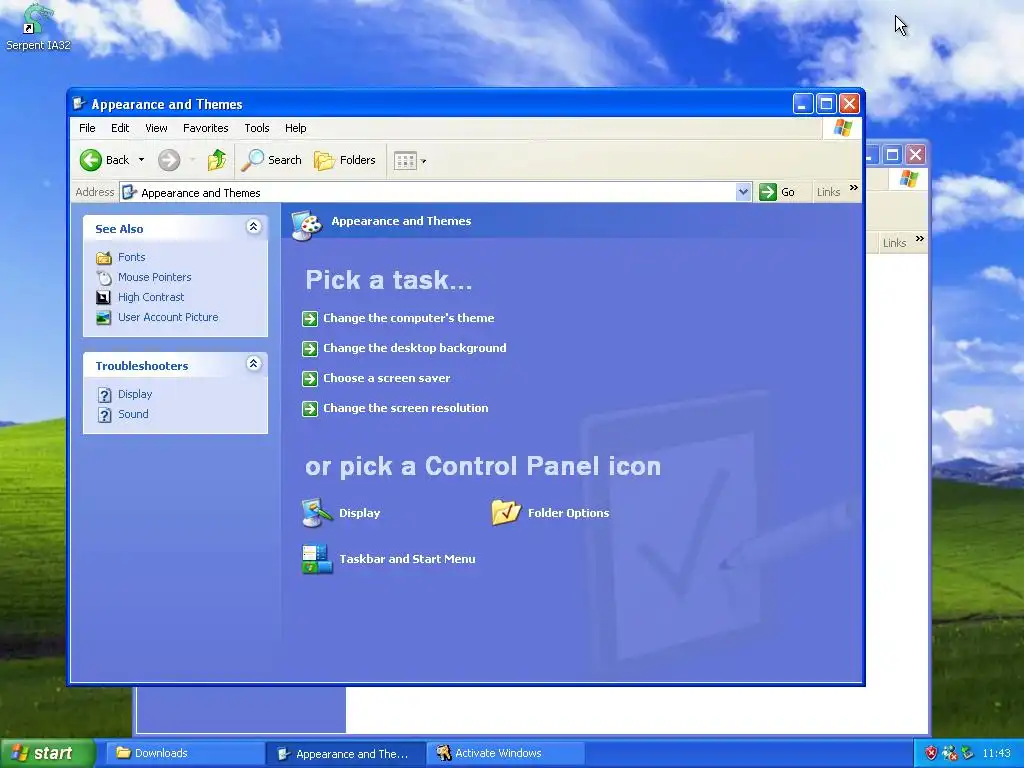Select Choose a screen saver task
This screenshot has height=768, width=1024.
(387, 378)
